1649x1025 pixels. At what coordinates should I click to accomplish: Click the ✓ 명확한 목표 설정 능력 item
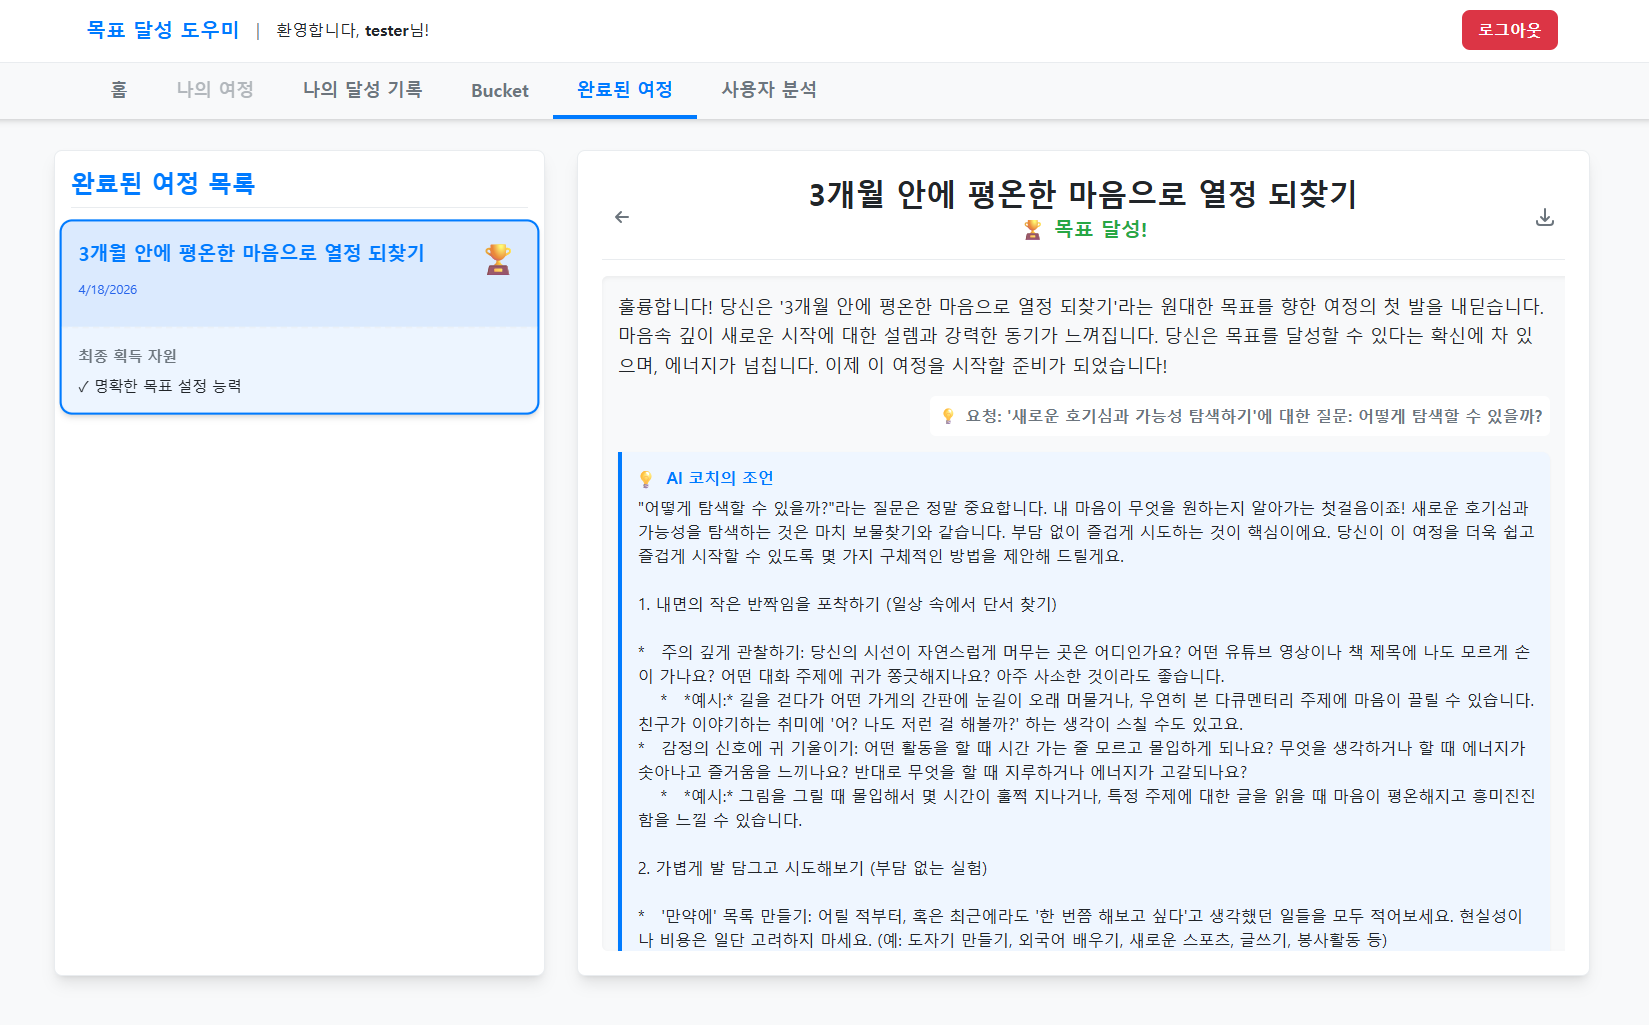[160, 386]
